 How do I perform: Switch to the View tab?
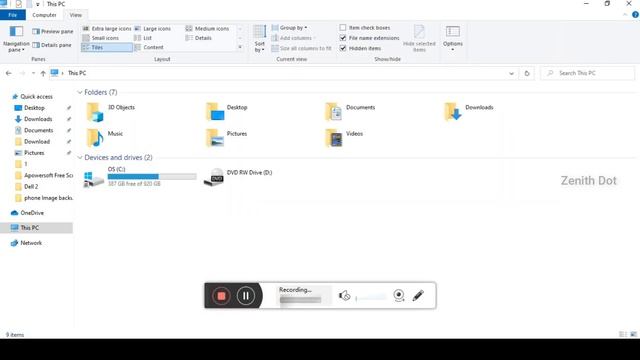[x=76, y=15]
